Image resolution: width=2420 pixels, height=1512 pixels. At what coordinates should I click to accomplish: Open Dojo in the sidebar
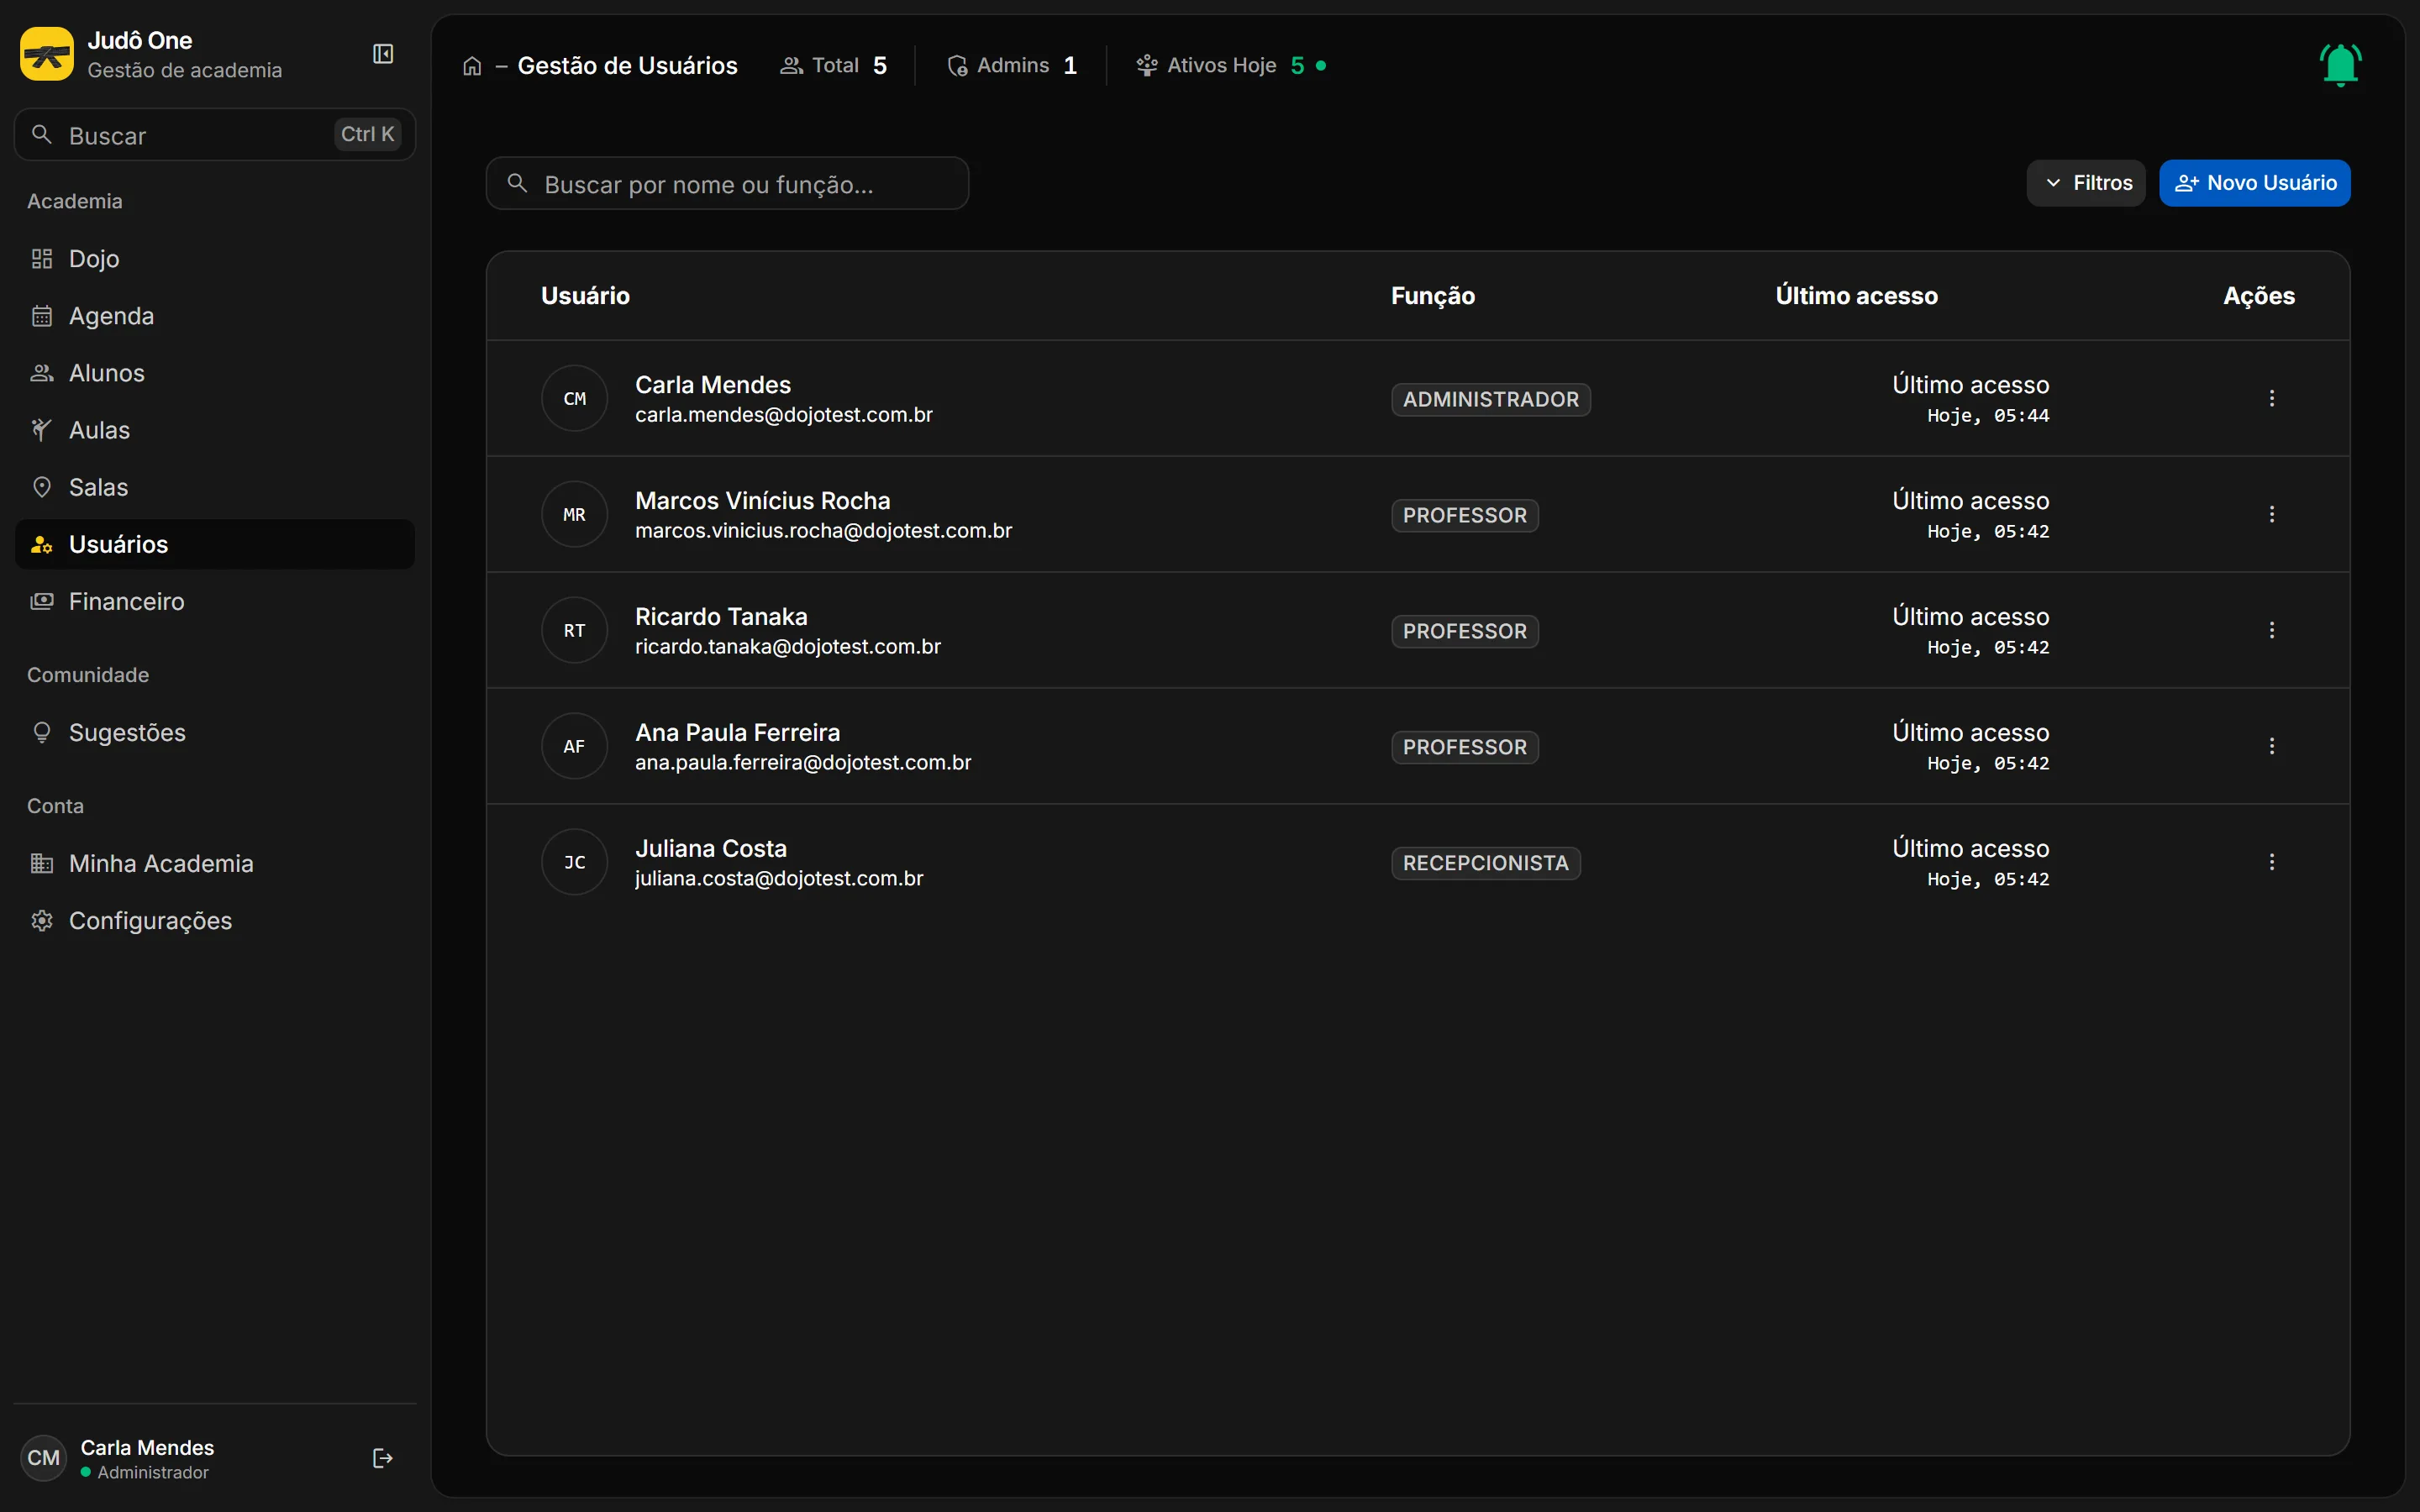215,259
